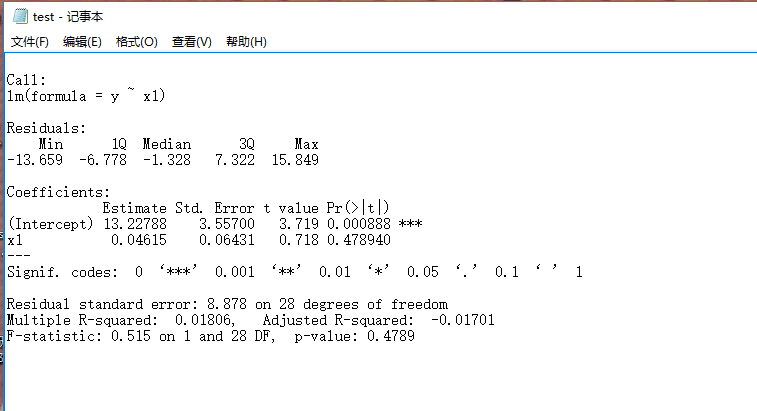Click the lm(formula = y ~ x1) text
Screen dimensions: 757x411
tap(86, 96)
